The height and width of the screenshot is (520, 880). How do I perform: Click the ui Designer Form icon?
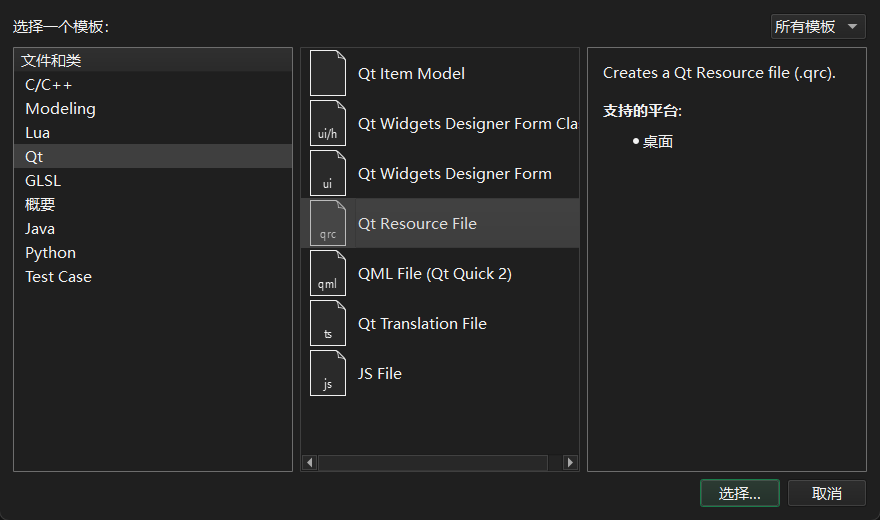click(328, 173)
